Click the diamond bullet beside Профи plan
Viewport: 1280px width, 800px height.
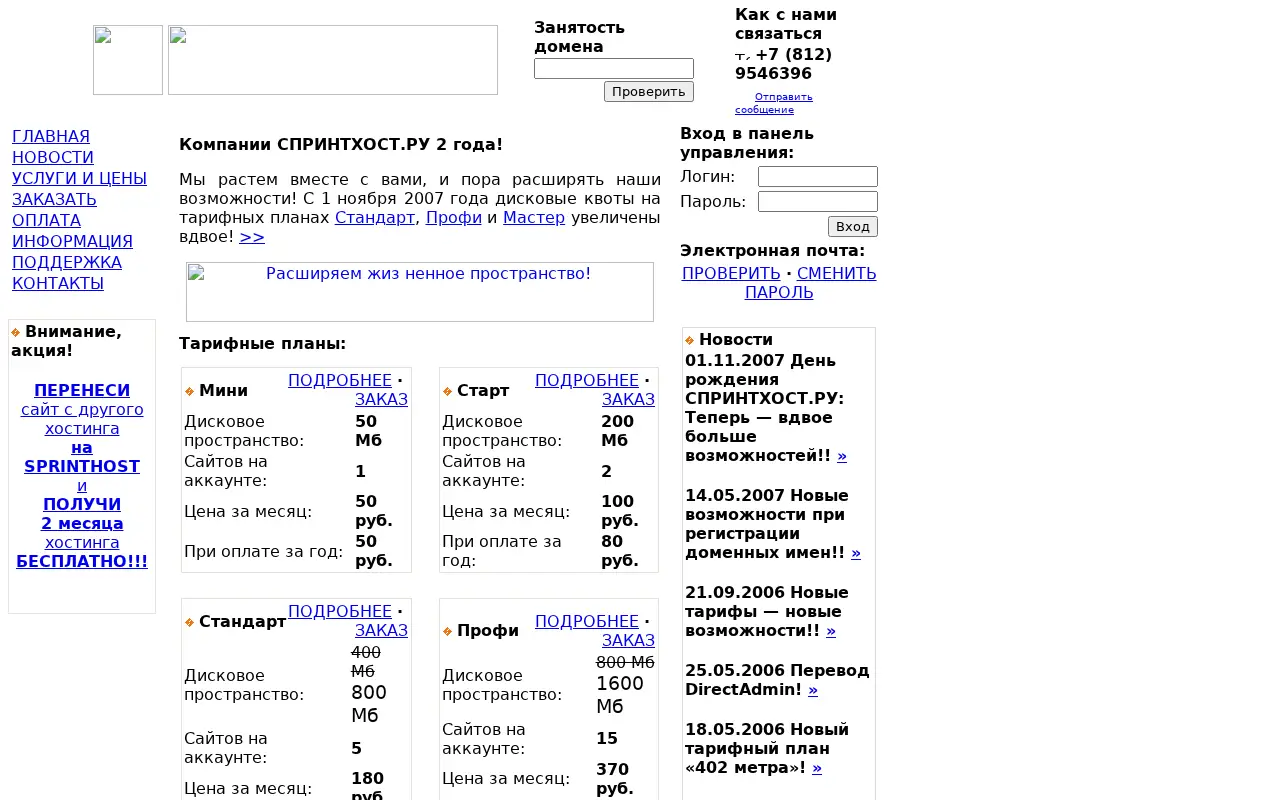pyautogui.click(x=448, y=631)
